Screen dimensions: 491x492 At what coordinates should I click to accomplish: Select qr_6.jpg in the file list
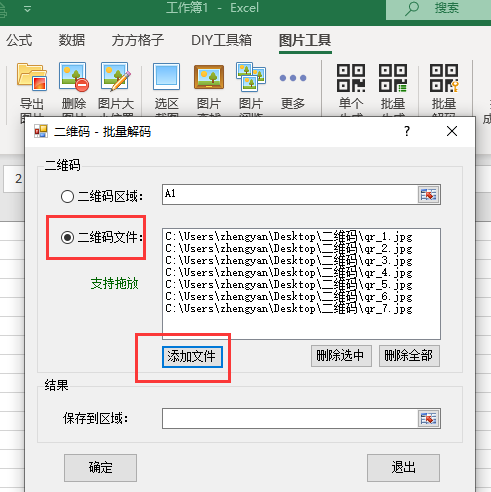(x=289, y=297)
